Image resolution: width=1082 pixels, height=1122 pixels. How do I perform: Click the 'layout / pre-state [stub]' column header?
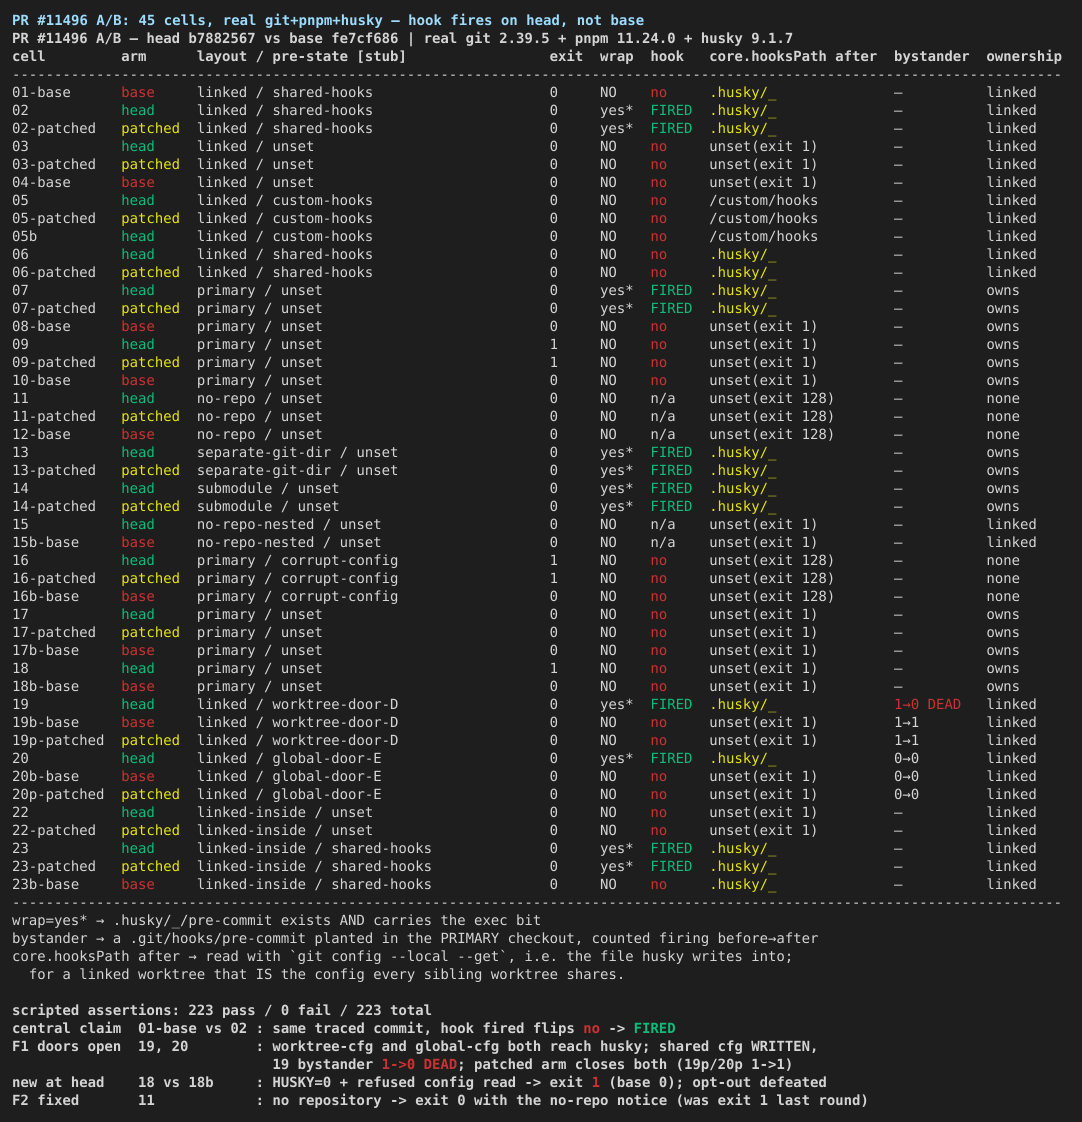[x=301, y=56]
